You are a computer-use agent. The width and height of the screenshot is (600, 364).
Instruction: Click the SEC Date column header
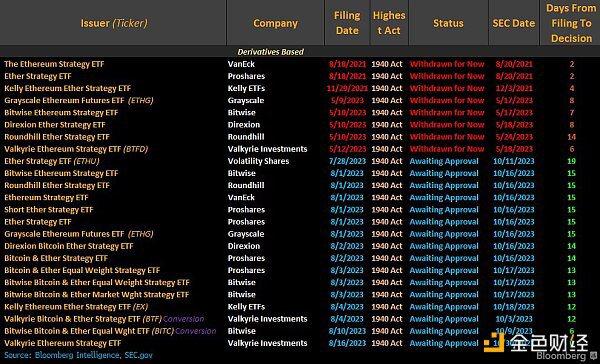pos(514,23)
